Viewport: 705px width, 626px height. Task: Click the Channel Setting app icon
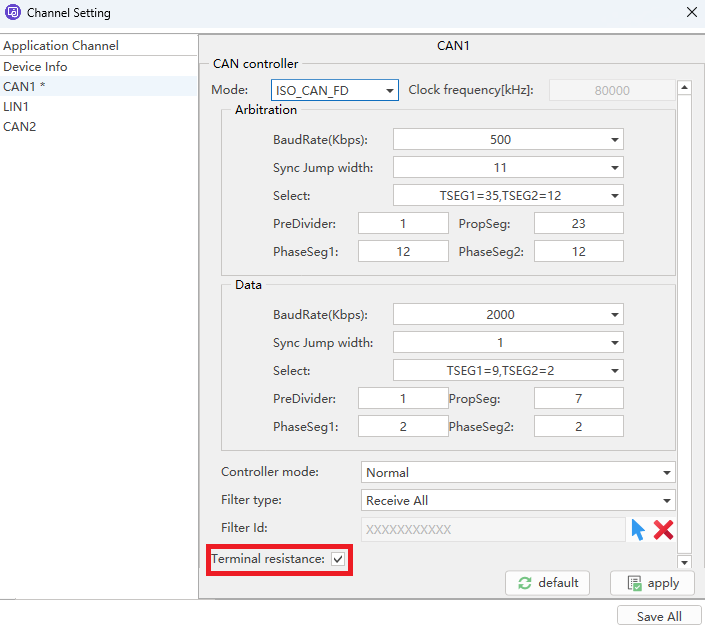click(13, 13)
